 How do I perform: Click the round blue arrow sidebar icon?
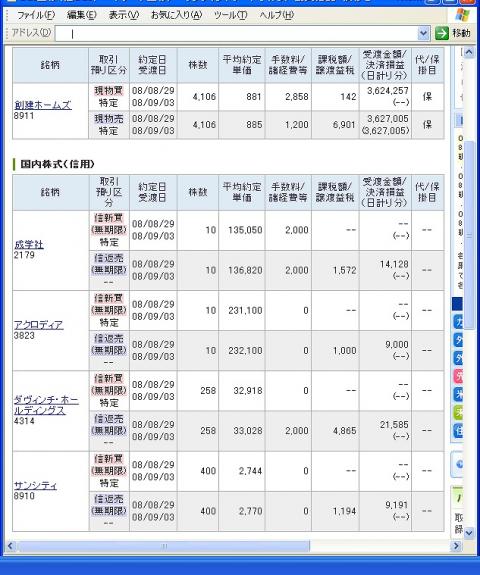(458, 464)
